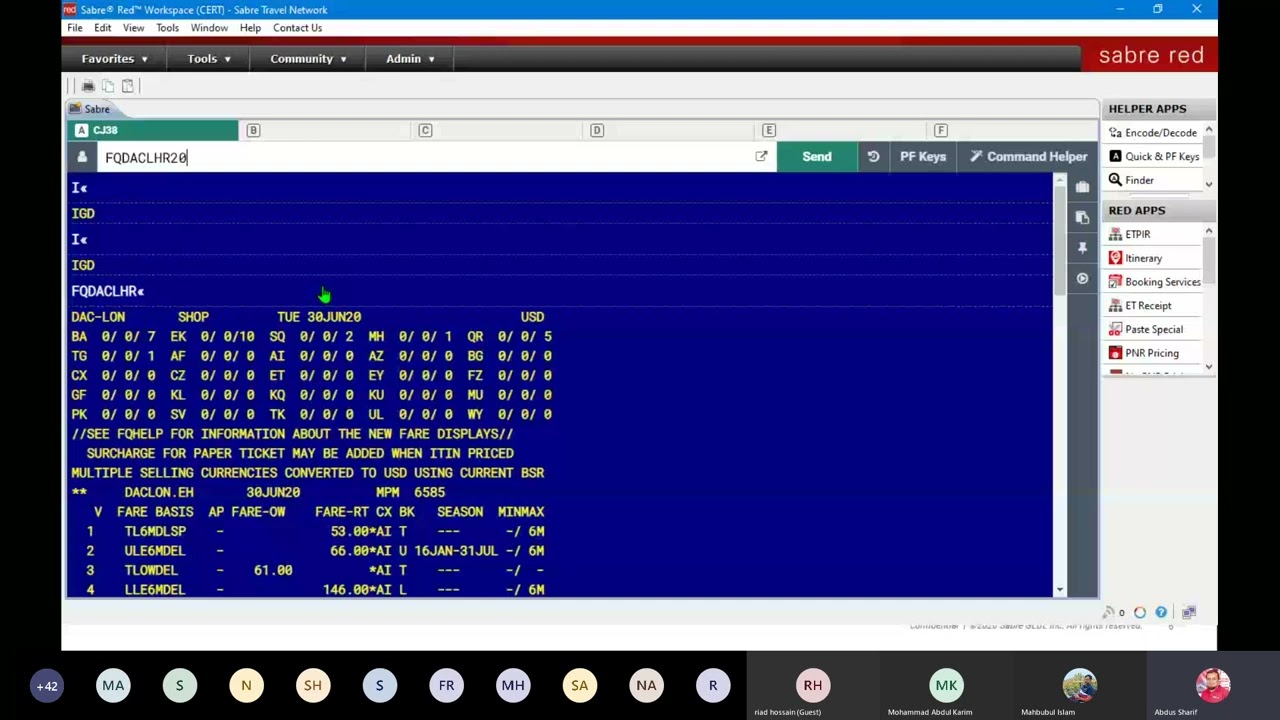Click the broadcast signal notifications status icon
The width and height of the screenshot is (1280, 720).
tap(1108, 612)
